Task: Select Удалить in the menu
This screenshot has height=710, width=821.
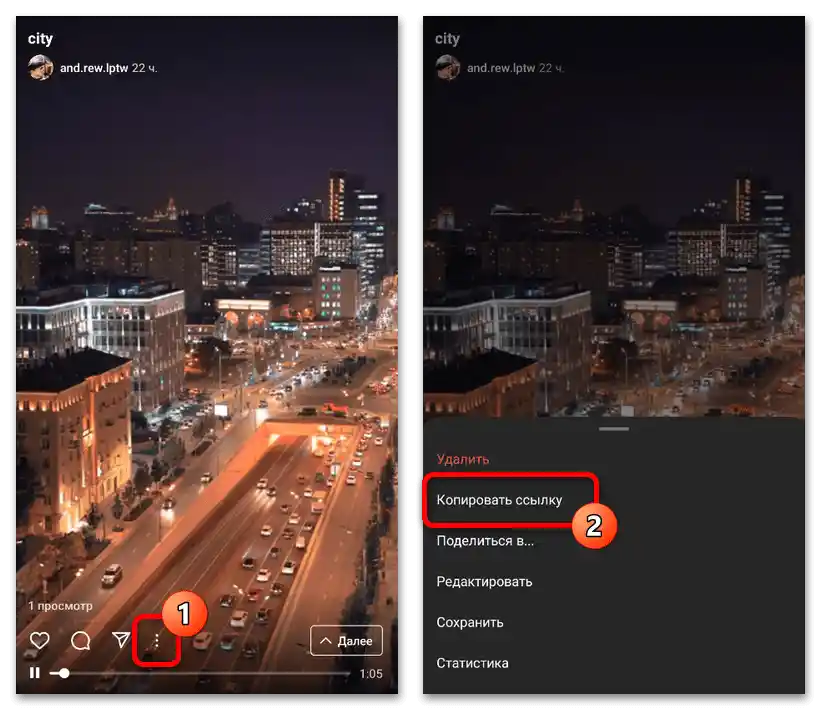Action: 463,459
